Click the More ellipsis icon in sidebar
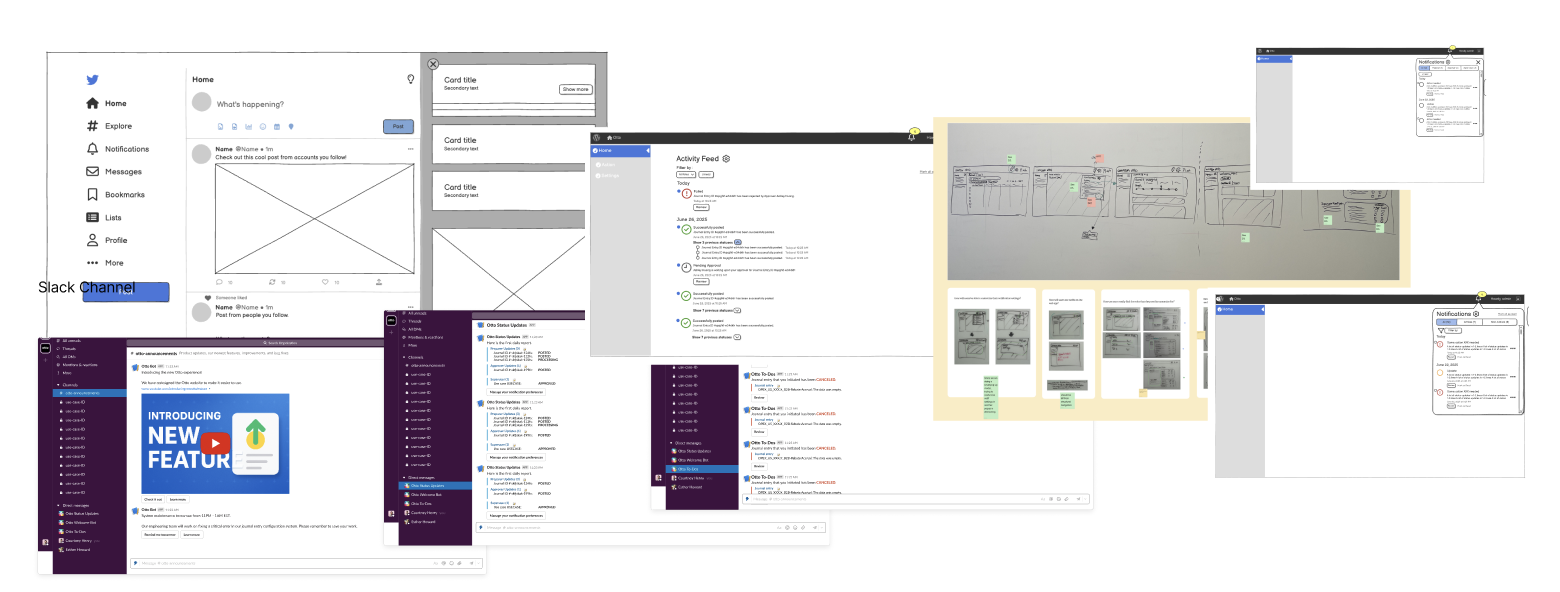The height and width of the screenshot is (592, 1560). tap(92, 263)
